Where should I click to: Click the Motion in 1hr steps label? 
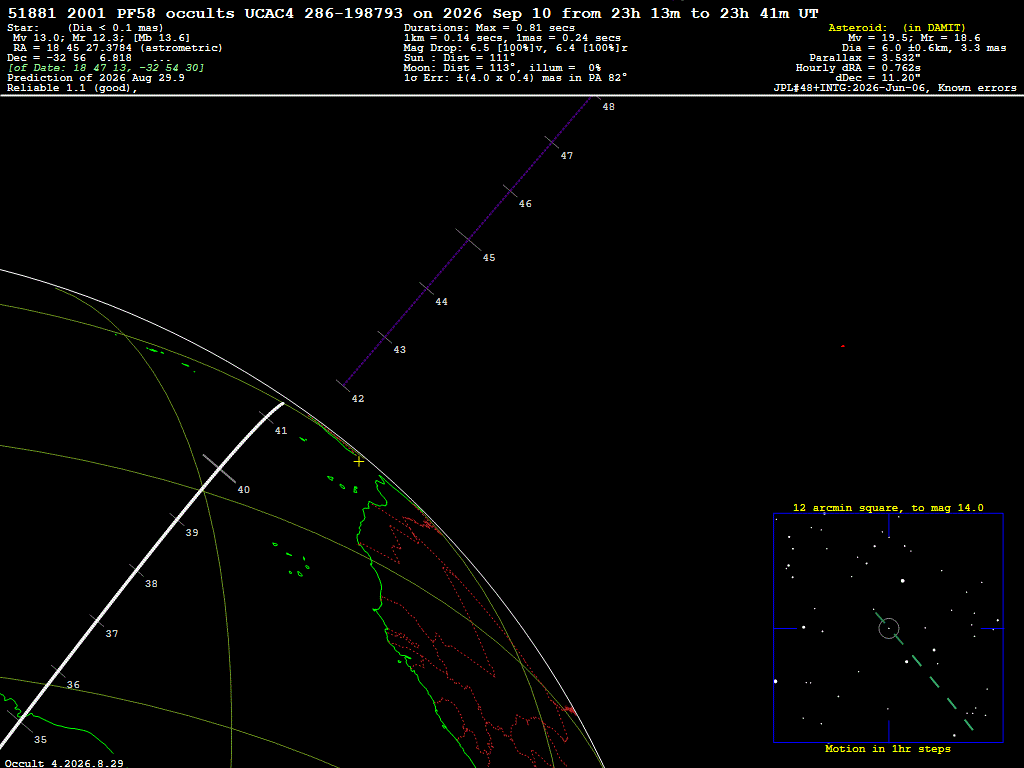888,748
